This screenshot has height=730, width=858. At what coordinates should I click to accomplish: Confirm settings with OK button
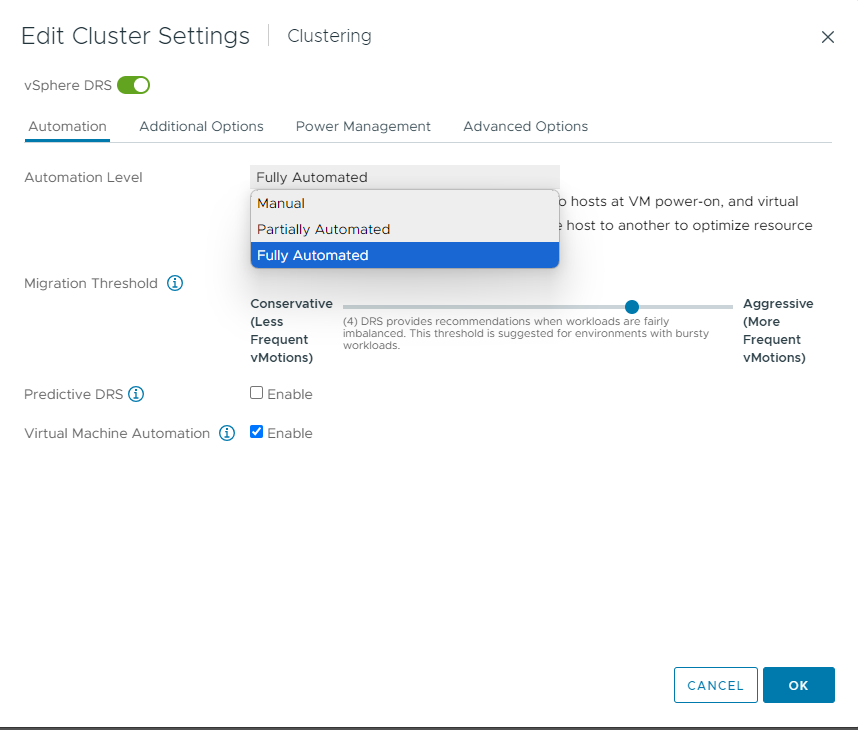799,685
